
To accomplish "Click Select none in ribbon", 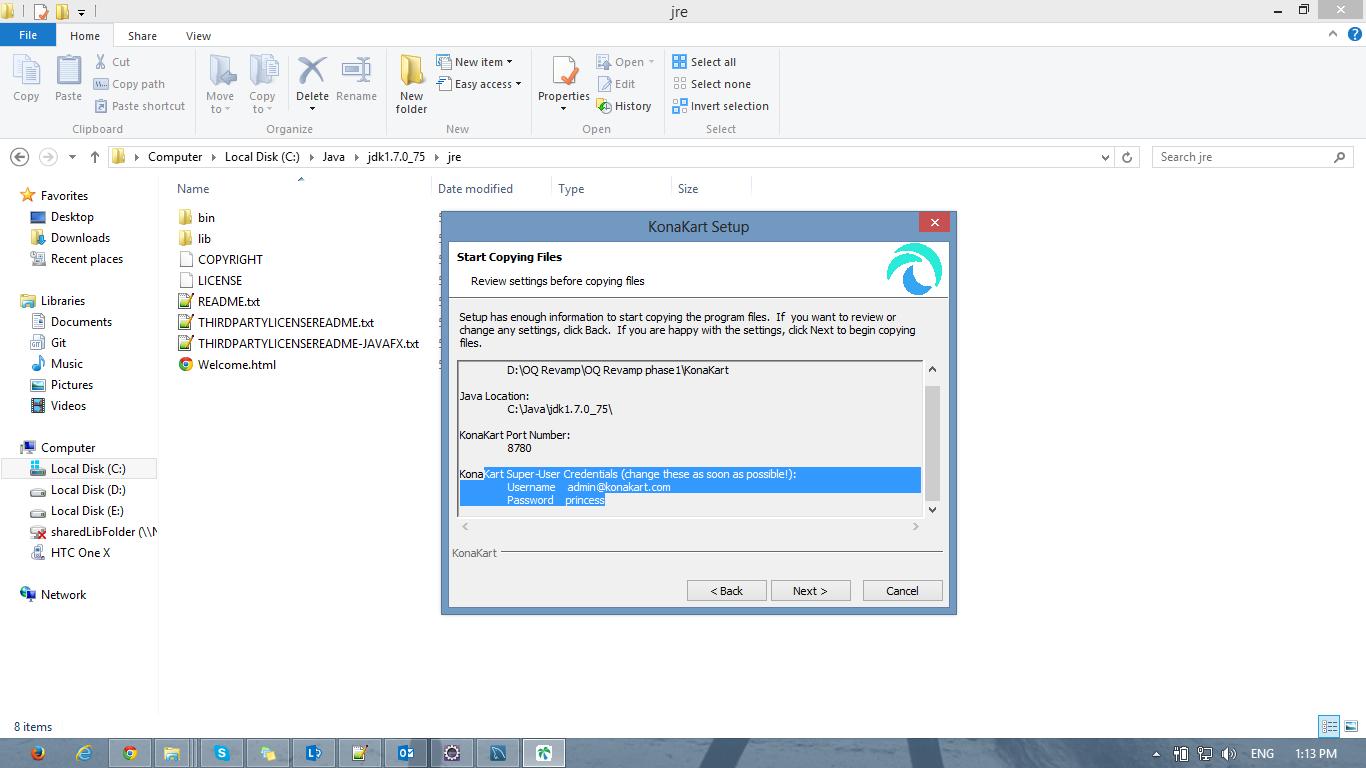I will coord(712,84).
